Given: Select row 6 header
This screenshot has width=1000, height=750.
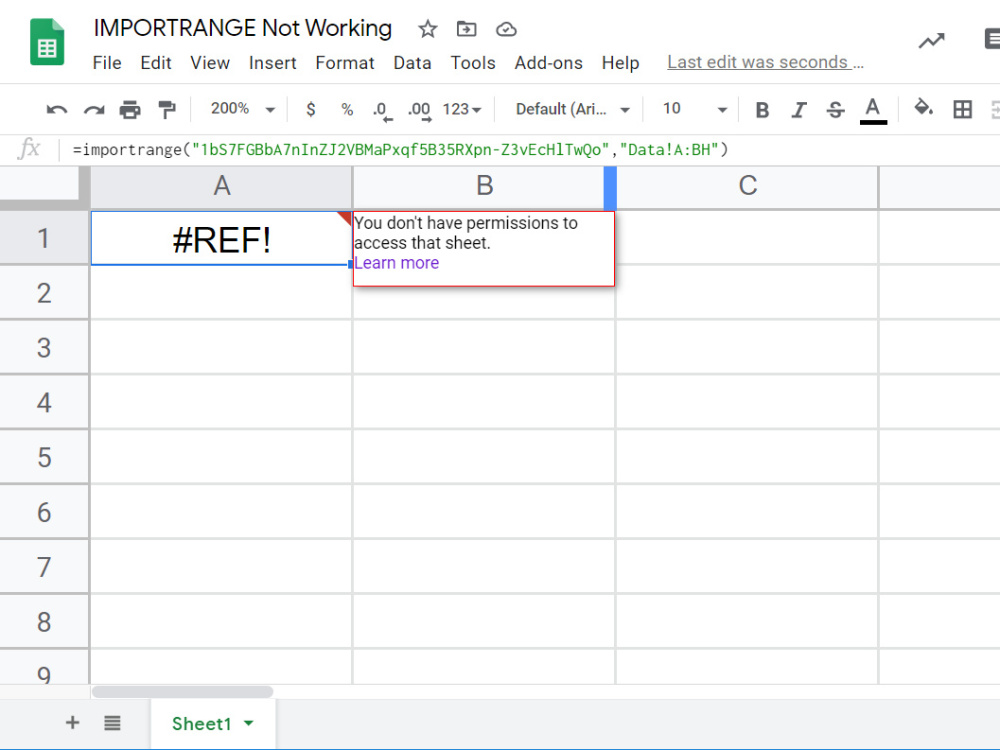Looking at the screenshot, I should pos(44,512).
